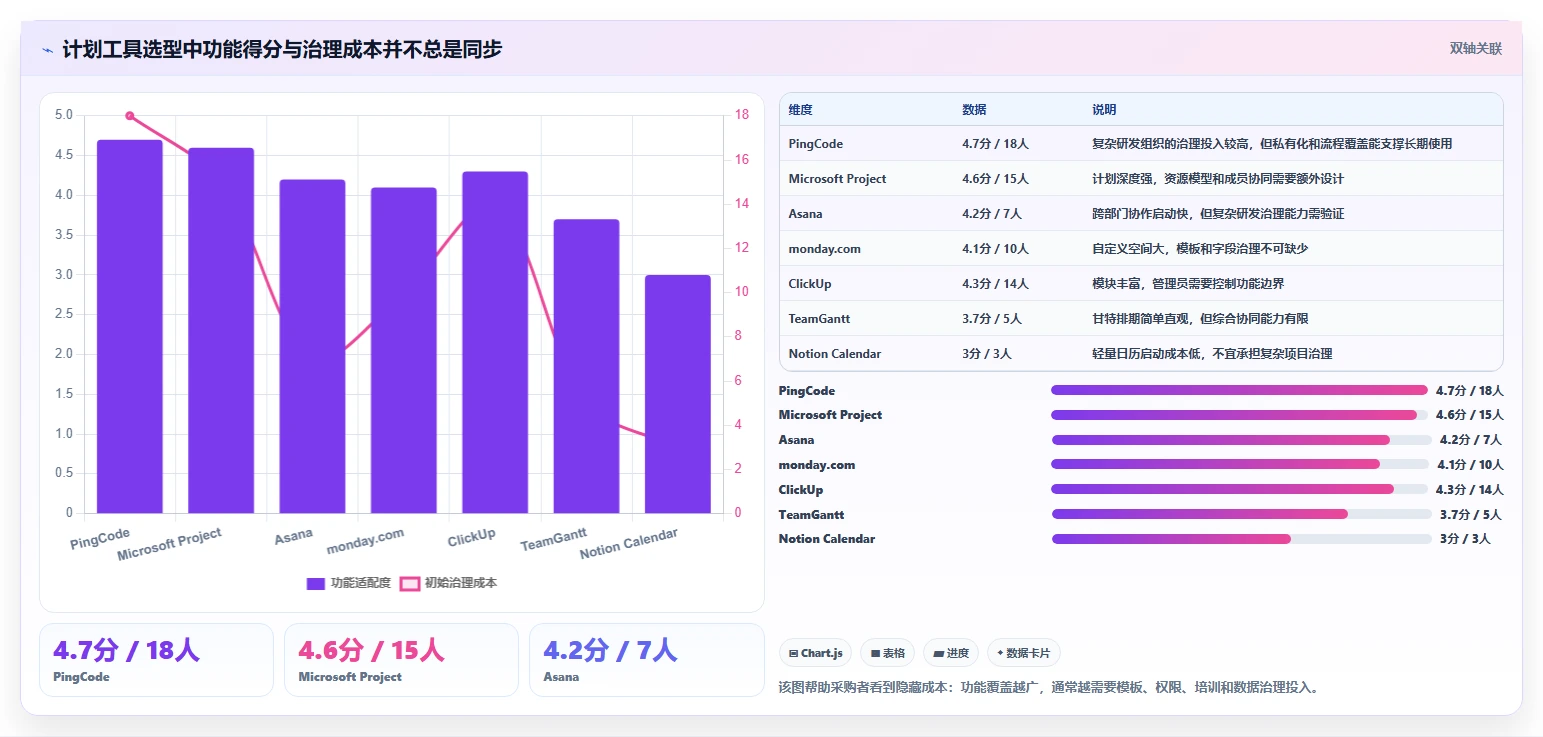1543x737 pixels.
Task: Click the footer note about 隐藏成本
Action: pos(1048,687)
